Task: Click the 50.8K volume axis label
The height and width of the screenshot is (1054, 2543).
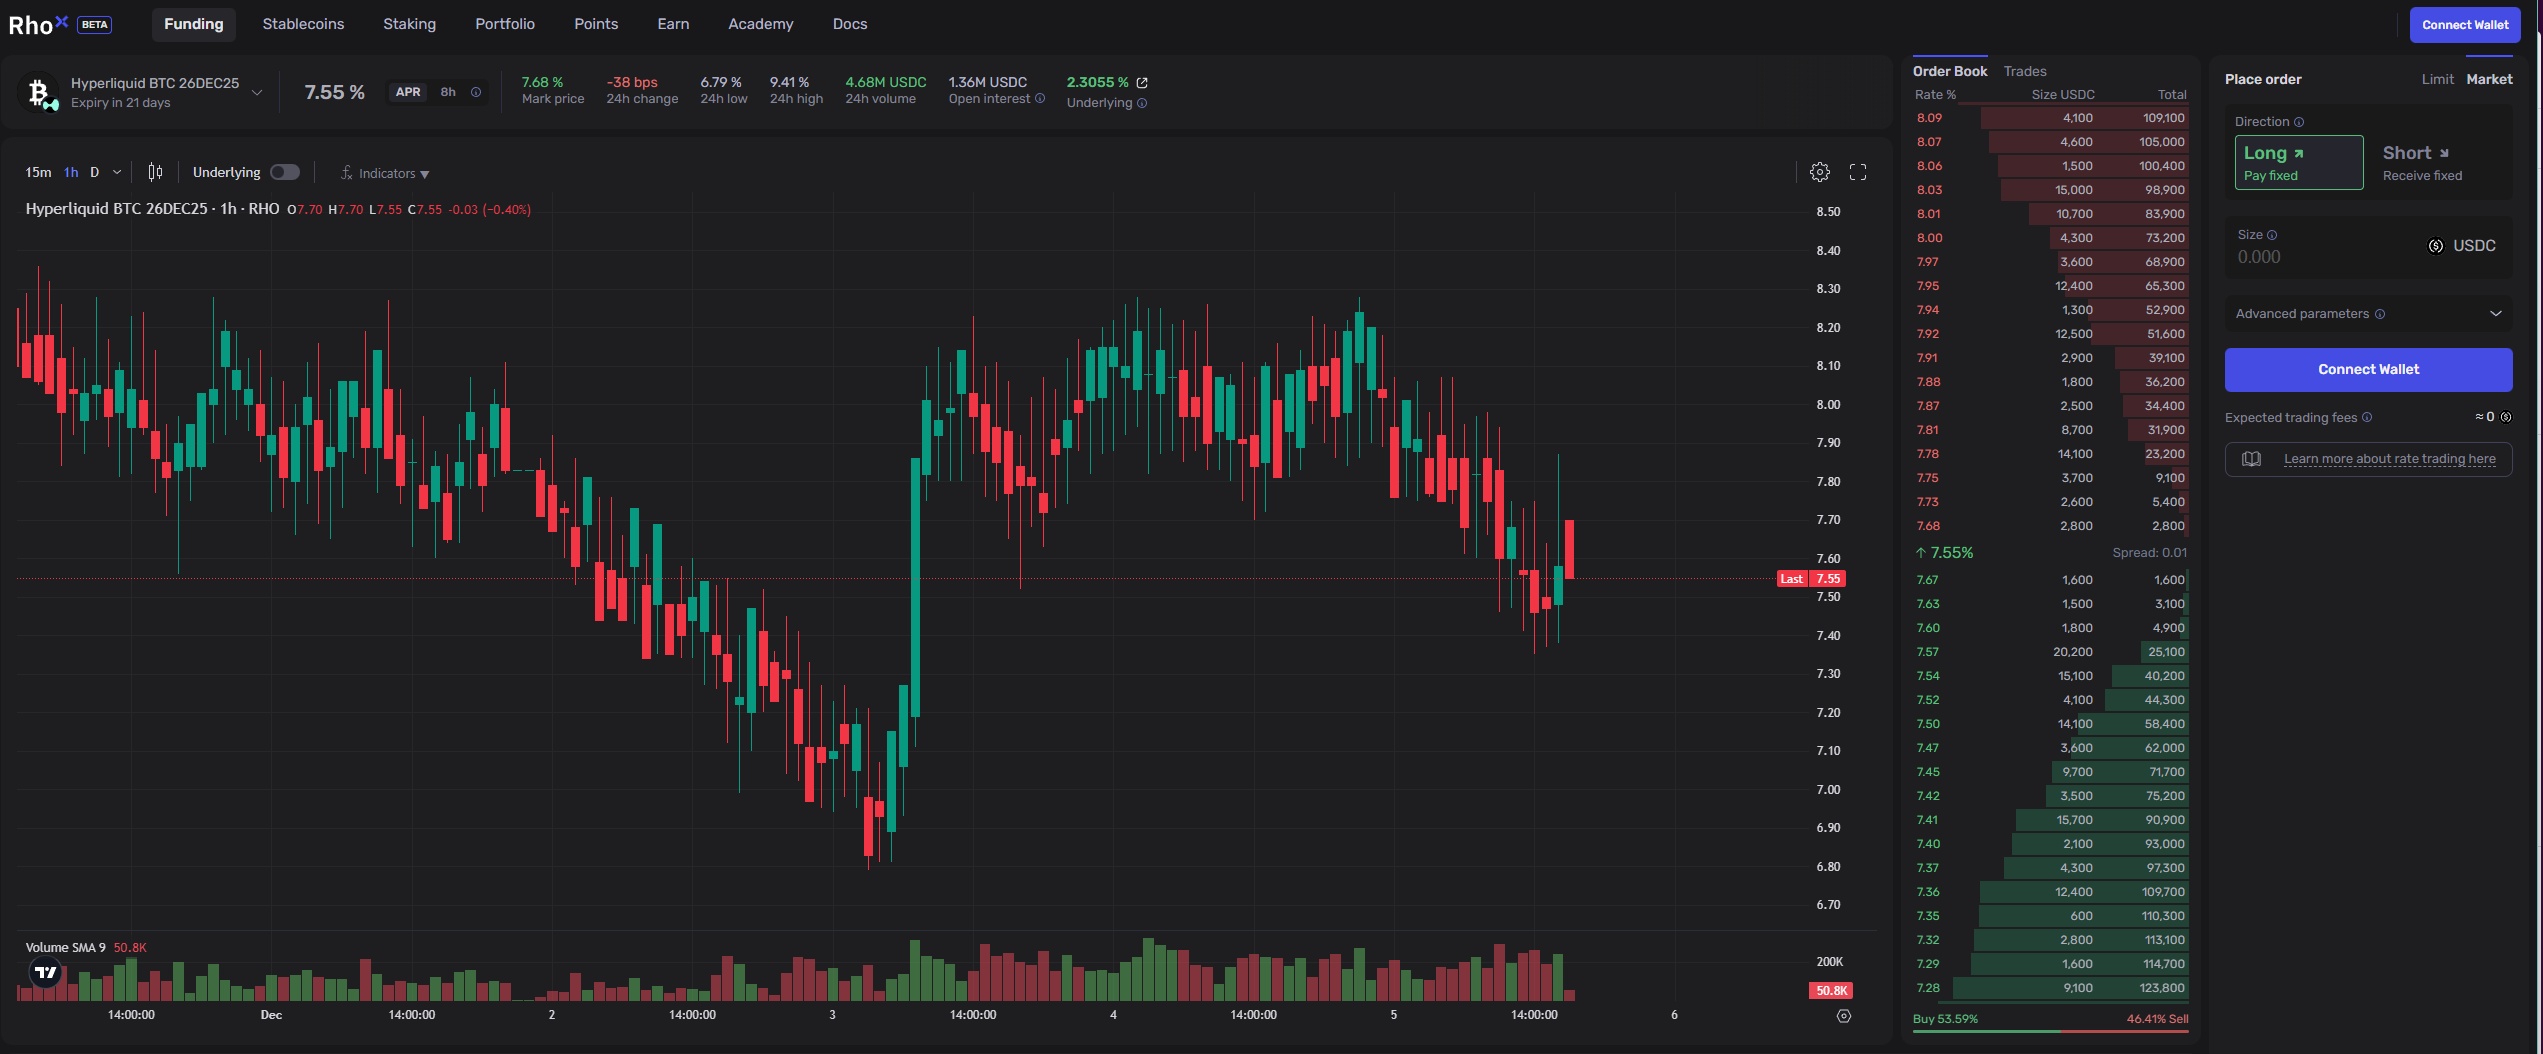Action: tap(1831, 991)
